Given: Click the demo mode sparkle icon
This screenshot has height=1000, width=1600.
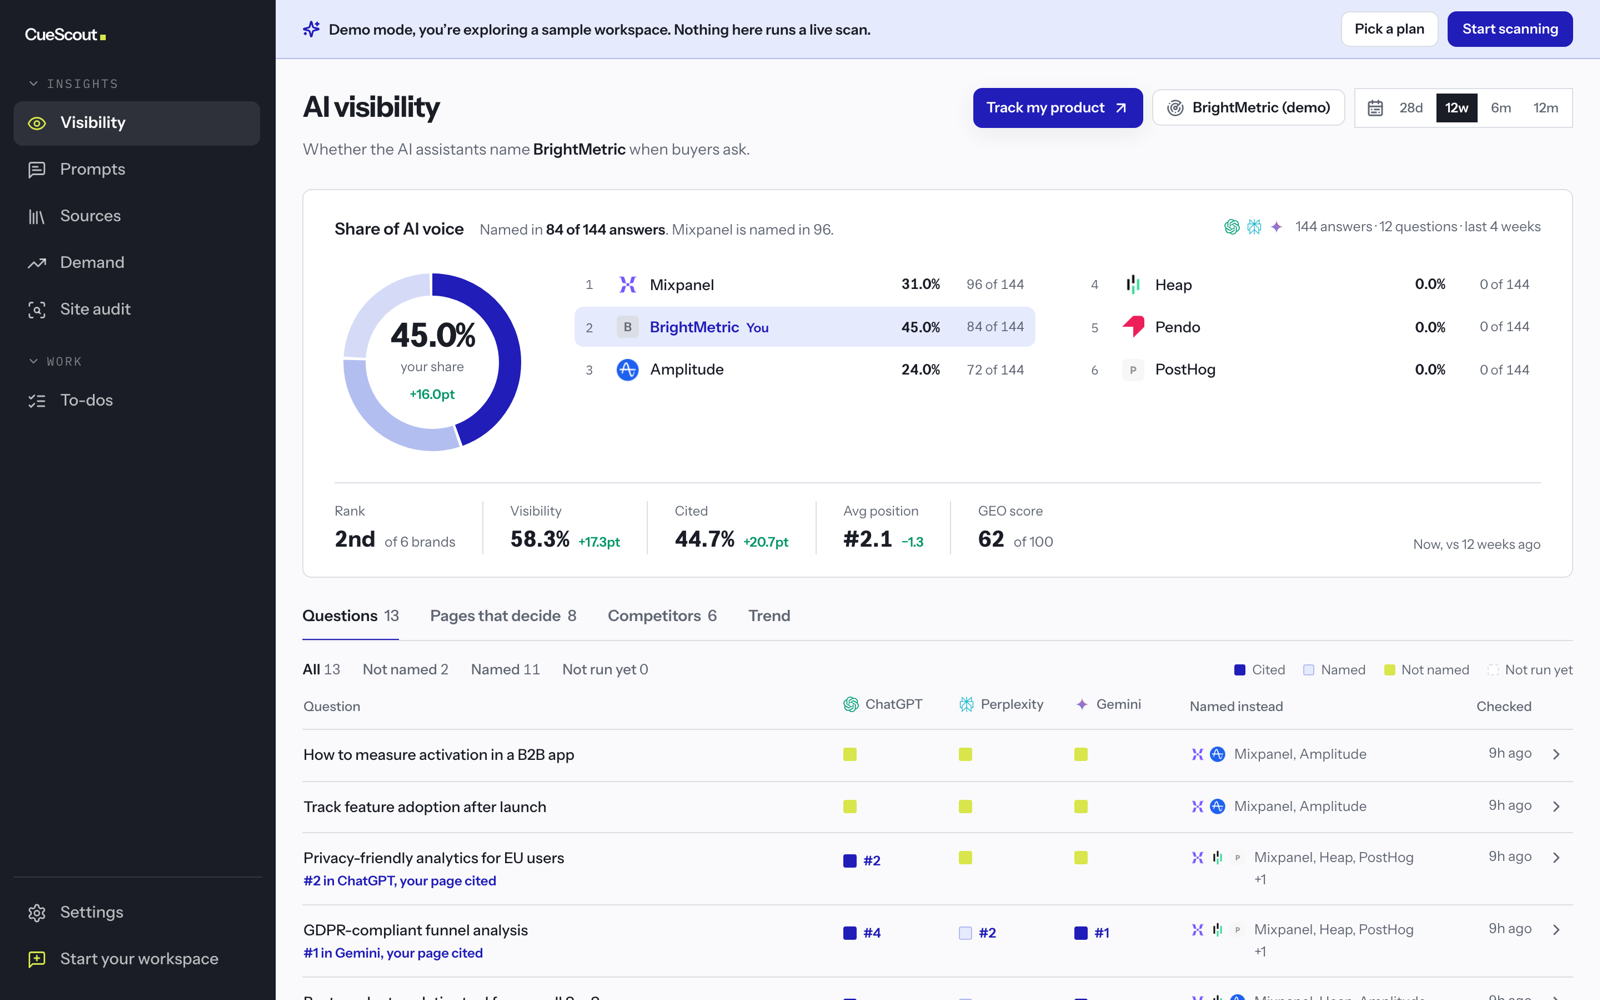Looking at the screenshot, I should coord(312,29).
